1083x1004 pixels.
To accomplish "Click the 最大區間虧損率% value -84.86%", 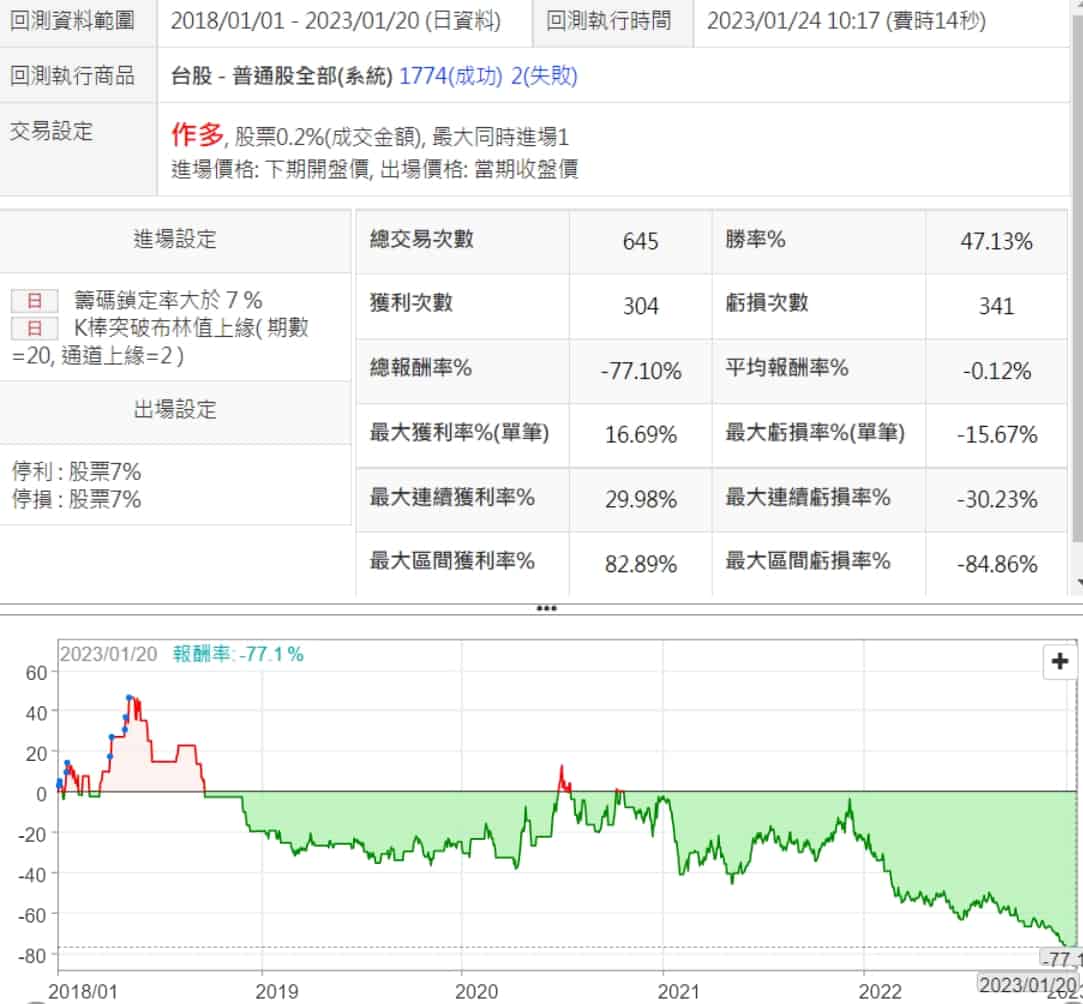I will [996, 564].
